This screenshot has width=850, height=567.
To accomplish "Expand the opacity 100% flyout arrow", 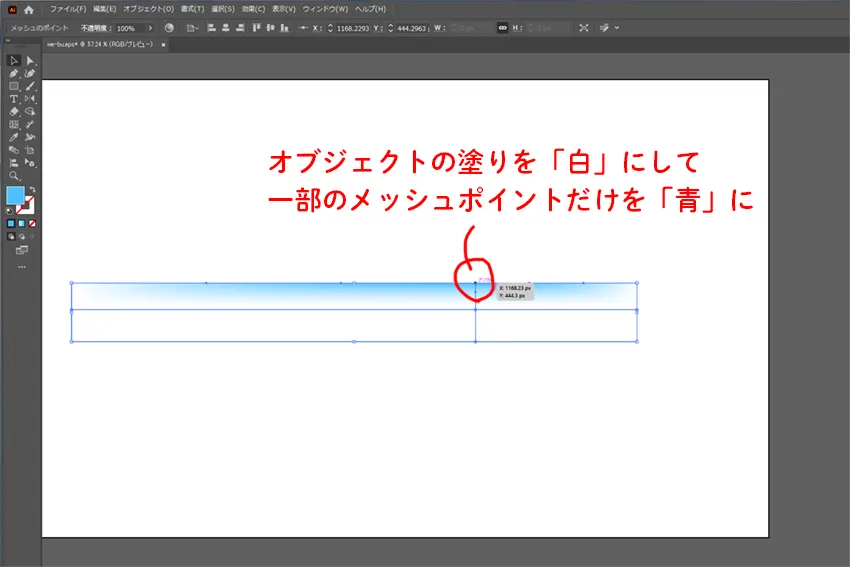I will (150, 28).
